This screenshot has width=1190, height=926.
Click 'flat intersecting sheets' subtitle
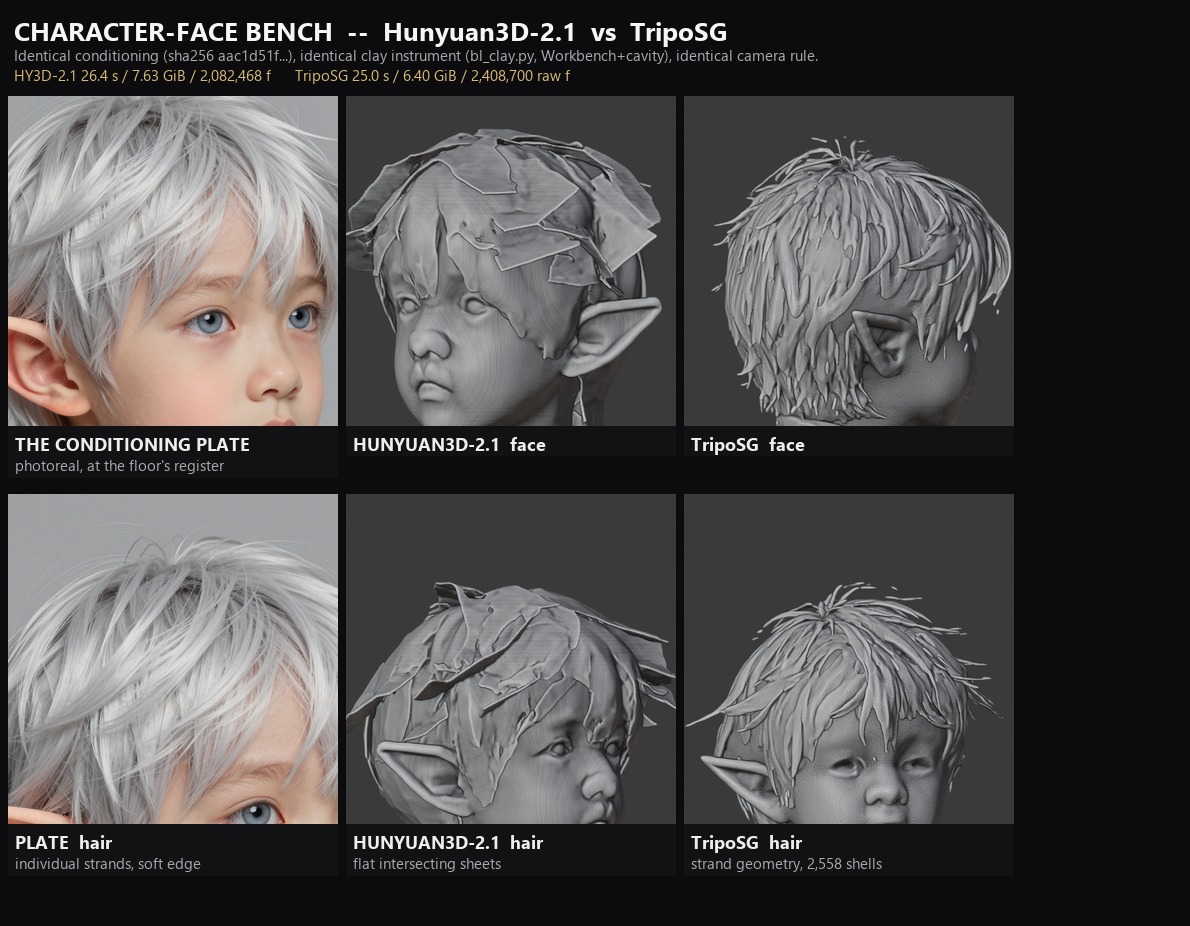pos(427,864)
